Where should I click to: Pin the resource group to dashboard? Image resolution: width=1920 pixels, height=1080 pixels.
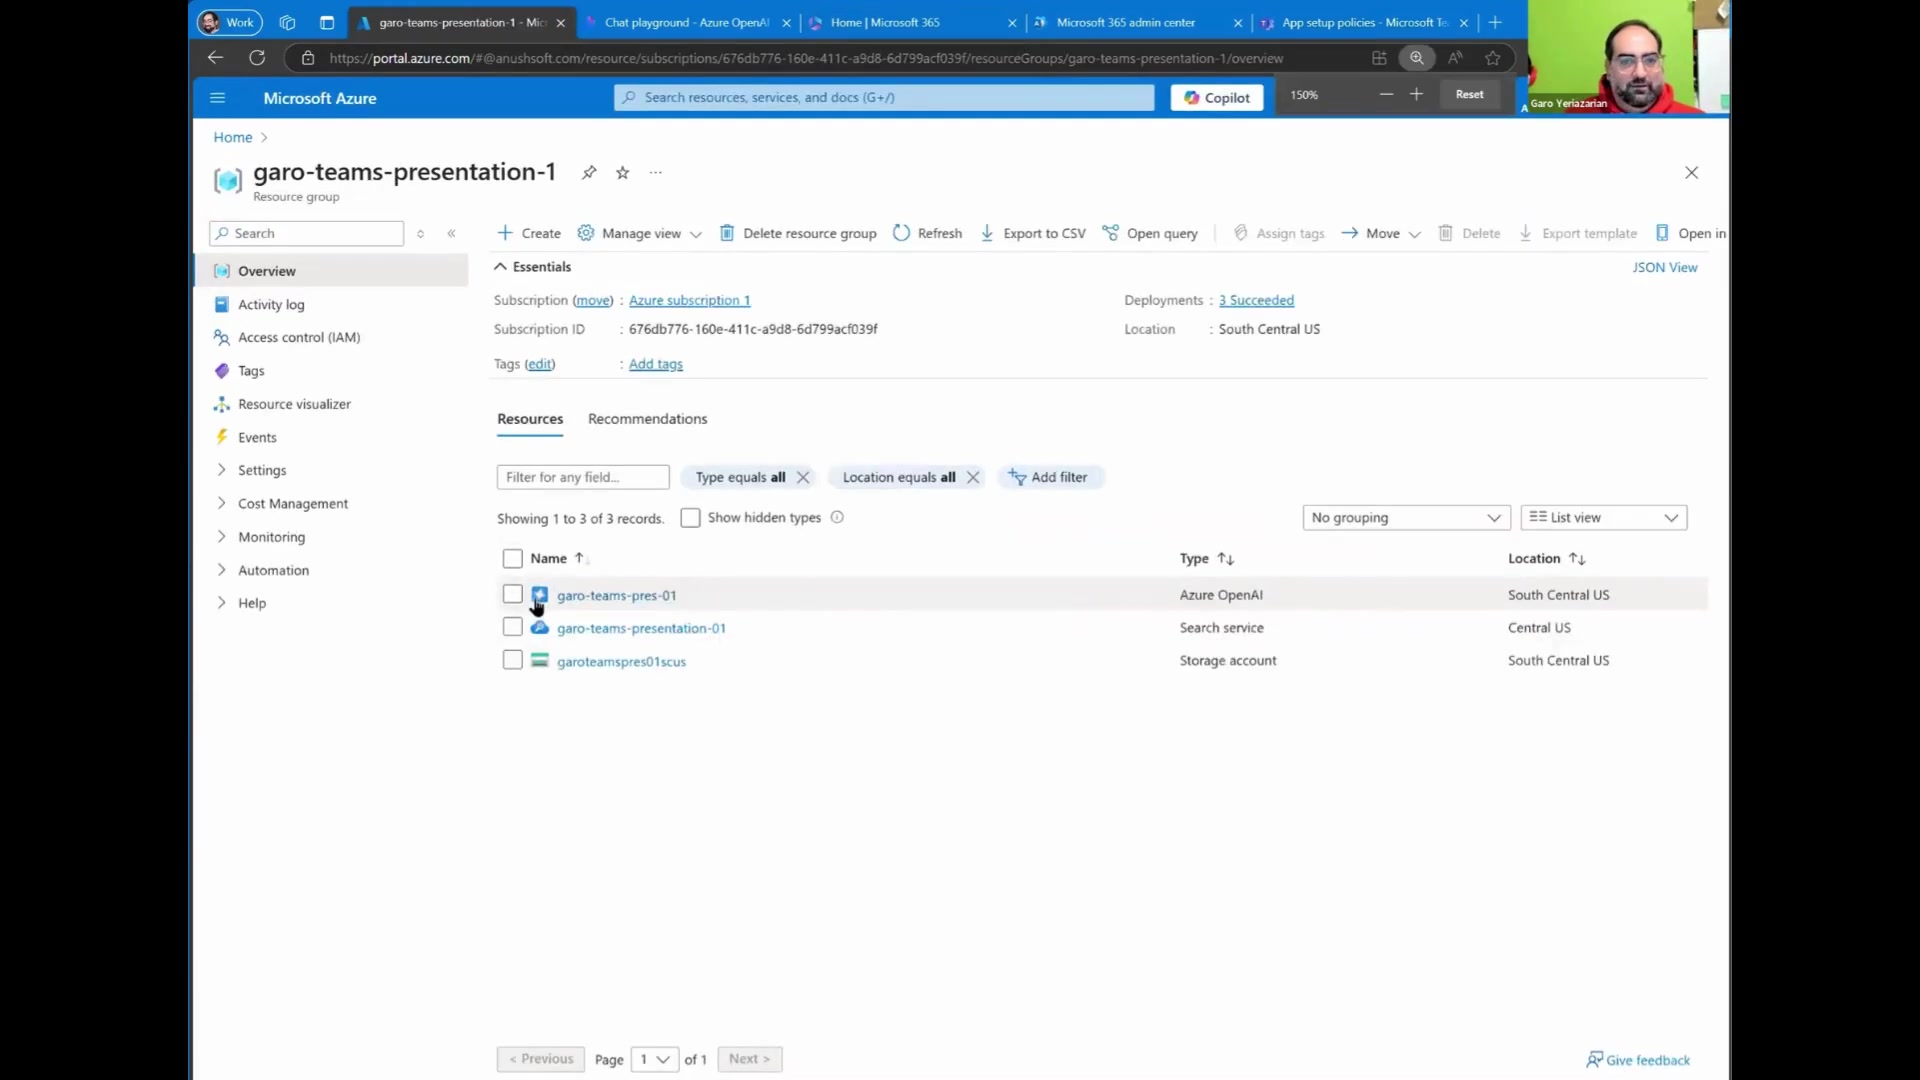(589, 173)
